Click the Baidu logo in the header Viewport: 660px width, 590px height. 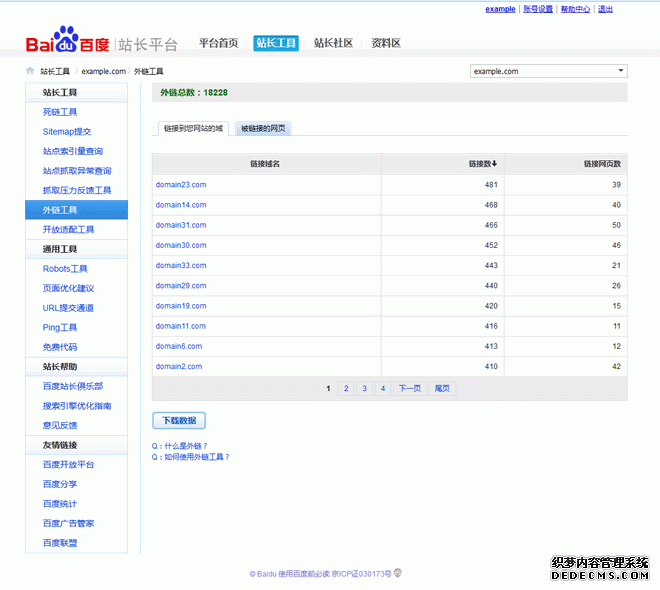click(x=67, y=43)
